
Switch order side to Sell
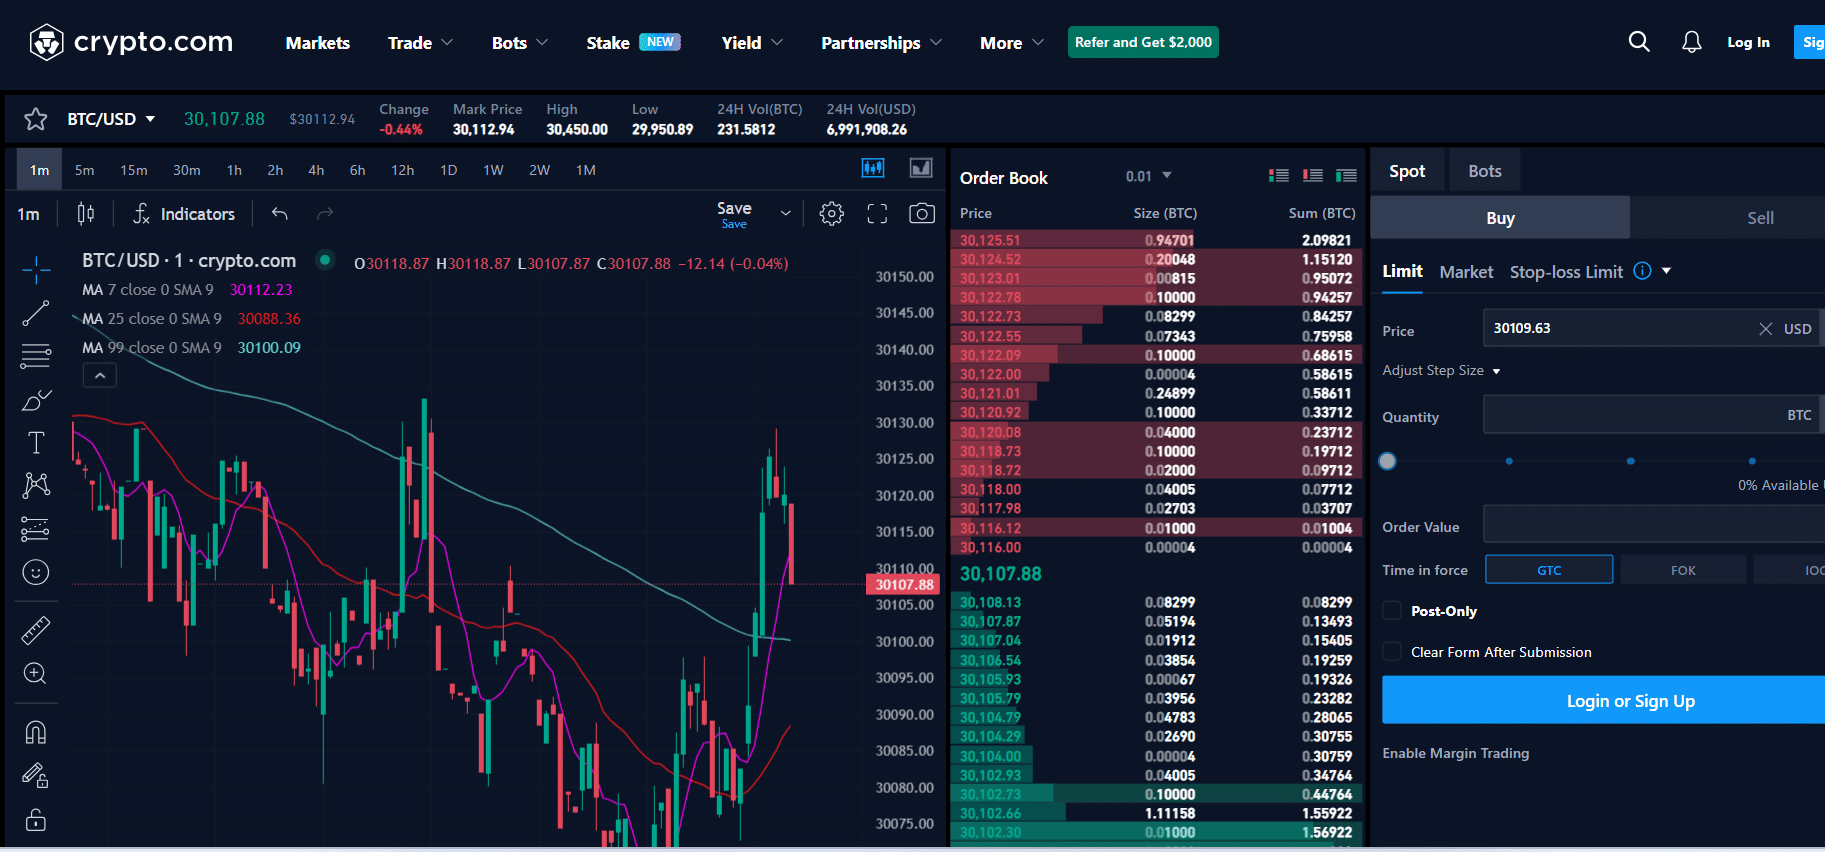(1760, 218)
